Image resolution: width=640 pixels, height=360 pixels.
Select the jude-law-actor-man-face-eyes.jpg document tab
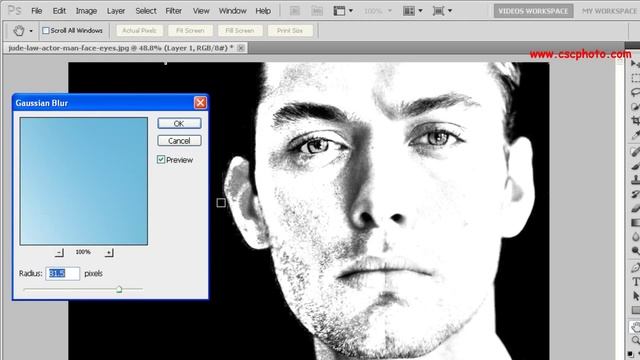tap(121, 48)
